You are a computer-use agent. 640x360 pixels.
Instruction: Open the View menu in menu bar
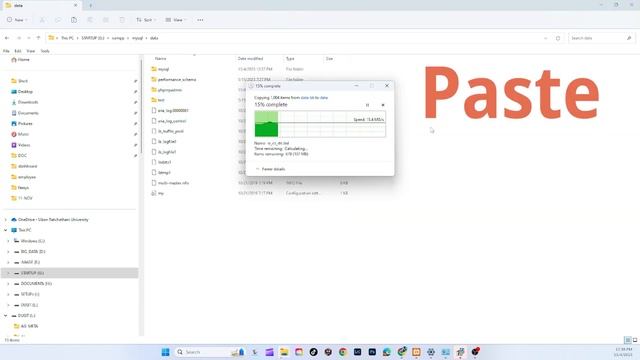[x=31, y=51]
